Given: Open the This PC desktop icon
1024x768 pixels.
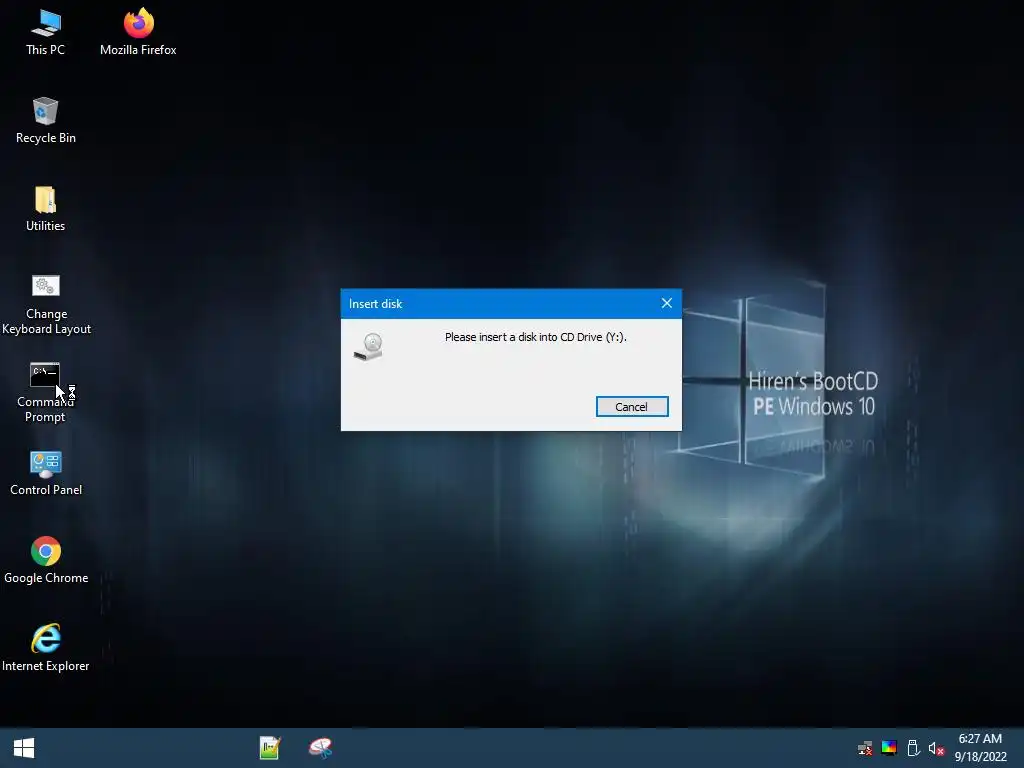Looking at the screenshot, I should point(46,31).
